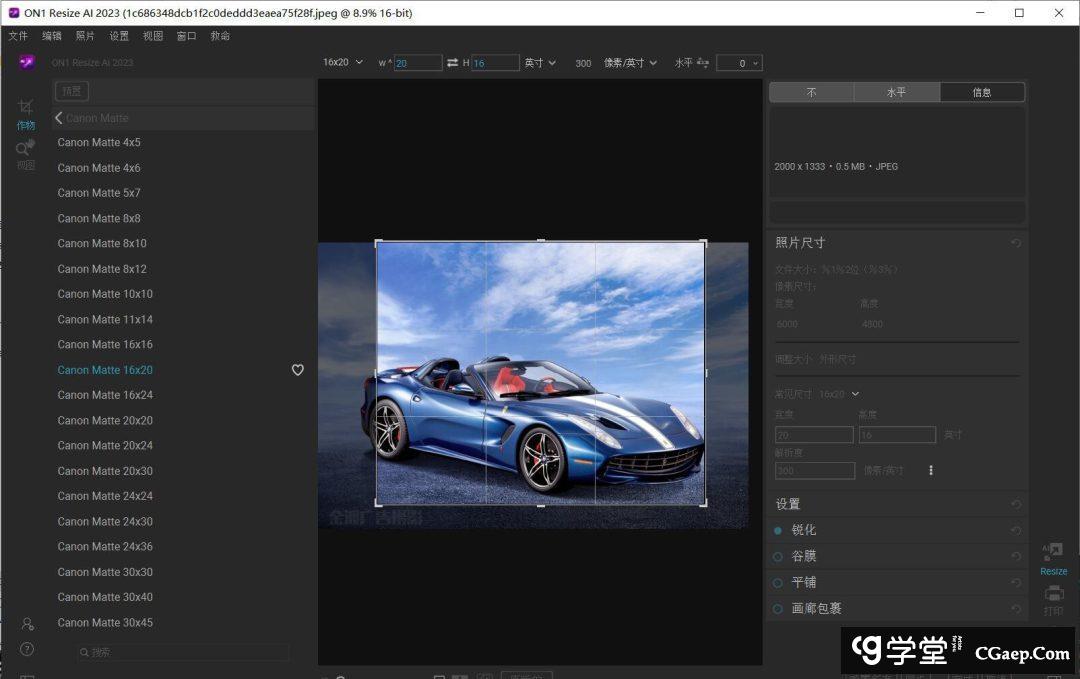Image resolution: width=1080 pixels, height=679 pixels.
Task: Enable the 锐化 sharpening option
Action: coord(778,530)
